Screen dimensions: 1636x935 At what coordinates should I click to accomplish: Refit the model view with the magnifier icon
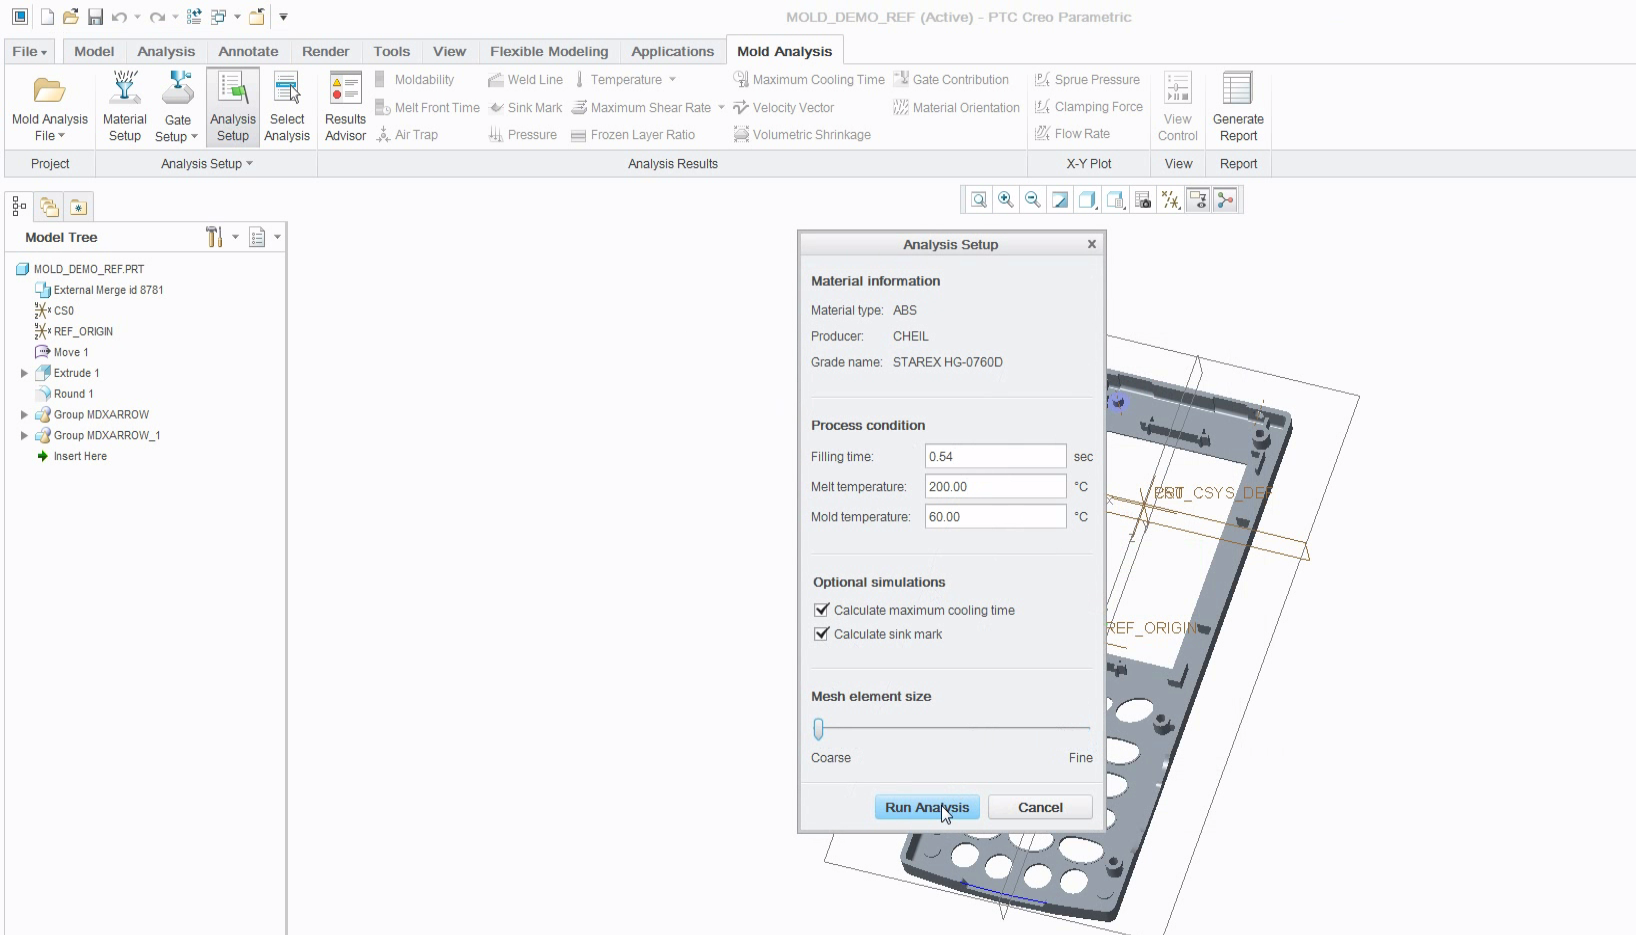point(979,200)
